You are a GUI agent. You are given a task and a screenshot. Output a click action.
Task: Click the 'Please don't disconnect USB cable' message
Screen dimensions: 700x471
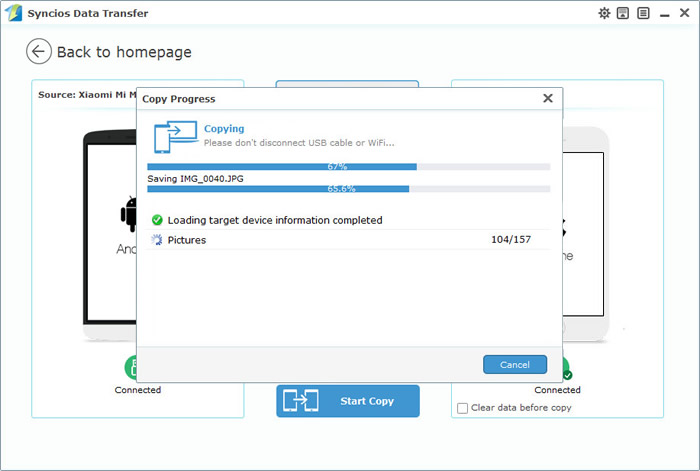tap(299, 143)
